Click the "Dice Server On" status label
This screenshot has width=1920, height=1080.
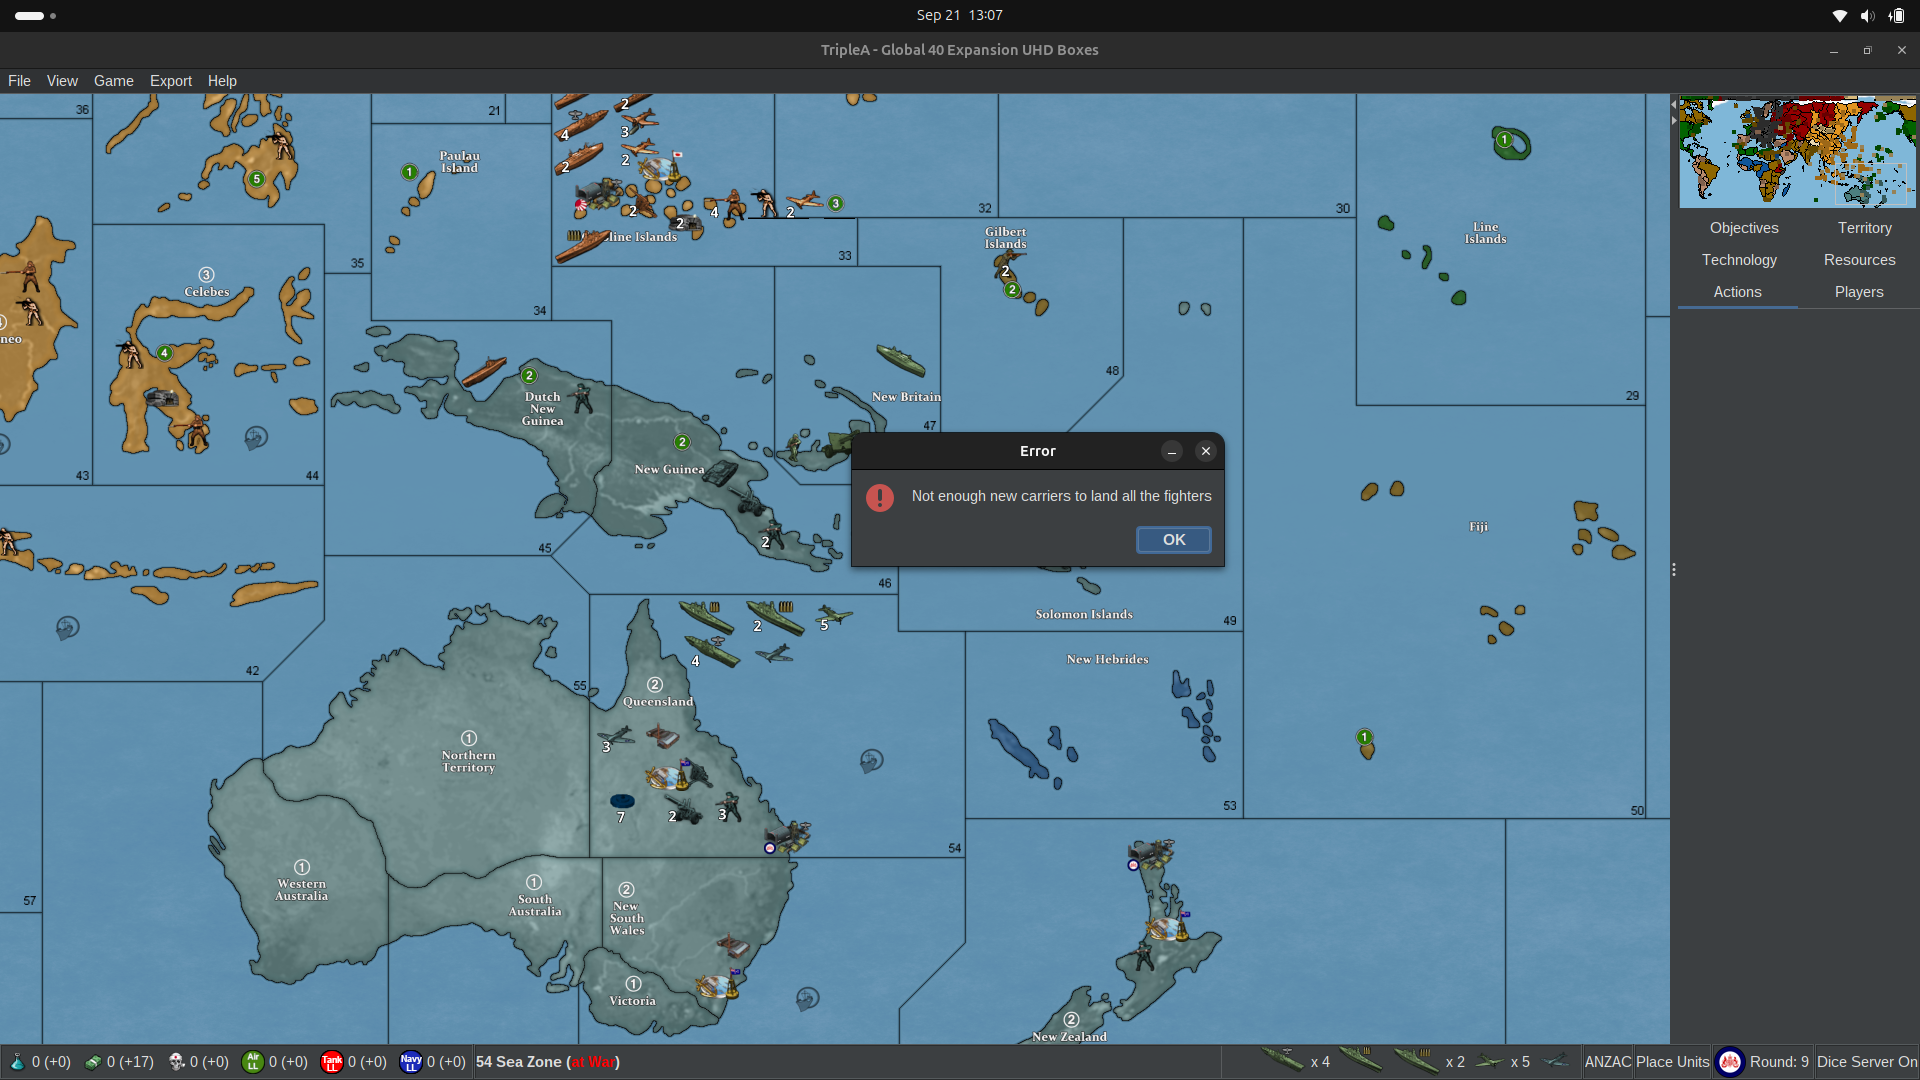(1867, 1062)
